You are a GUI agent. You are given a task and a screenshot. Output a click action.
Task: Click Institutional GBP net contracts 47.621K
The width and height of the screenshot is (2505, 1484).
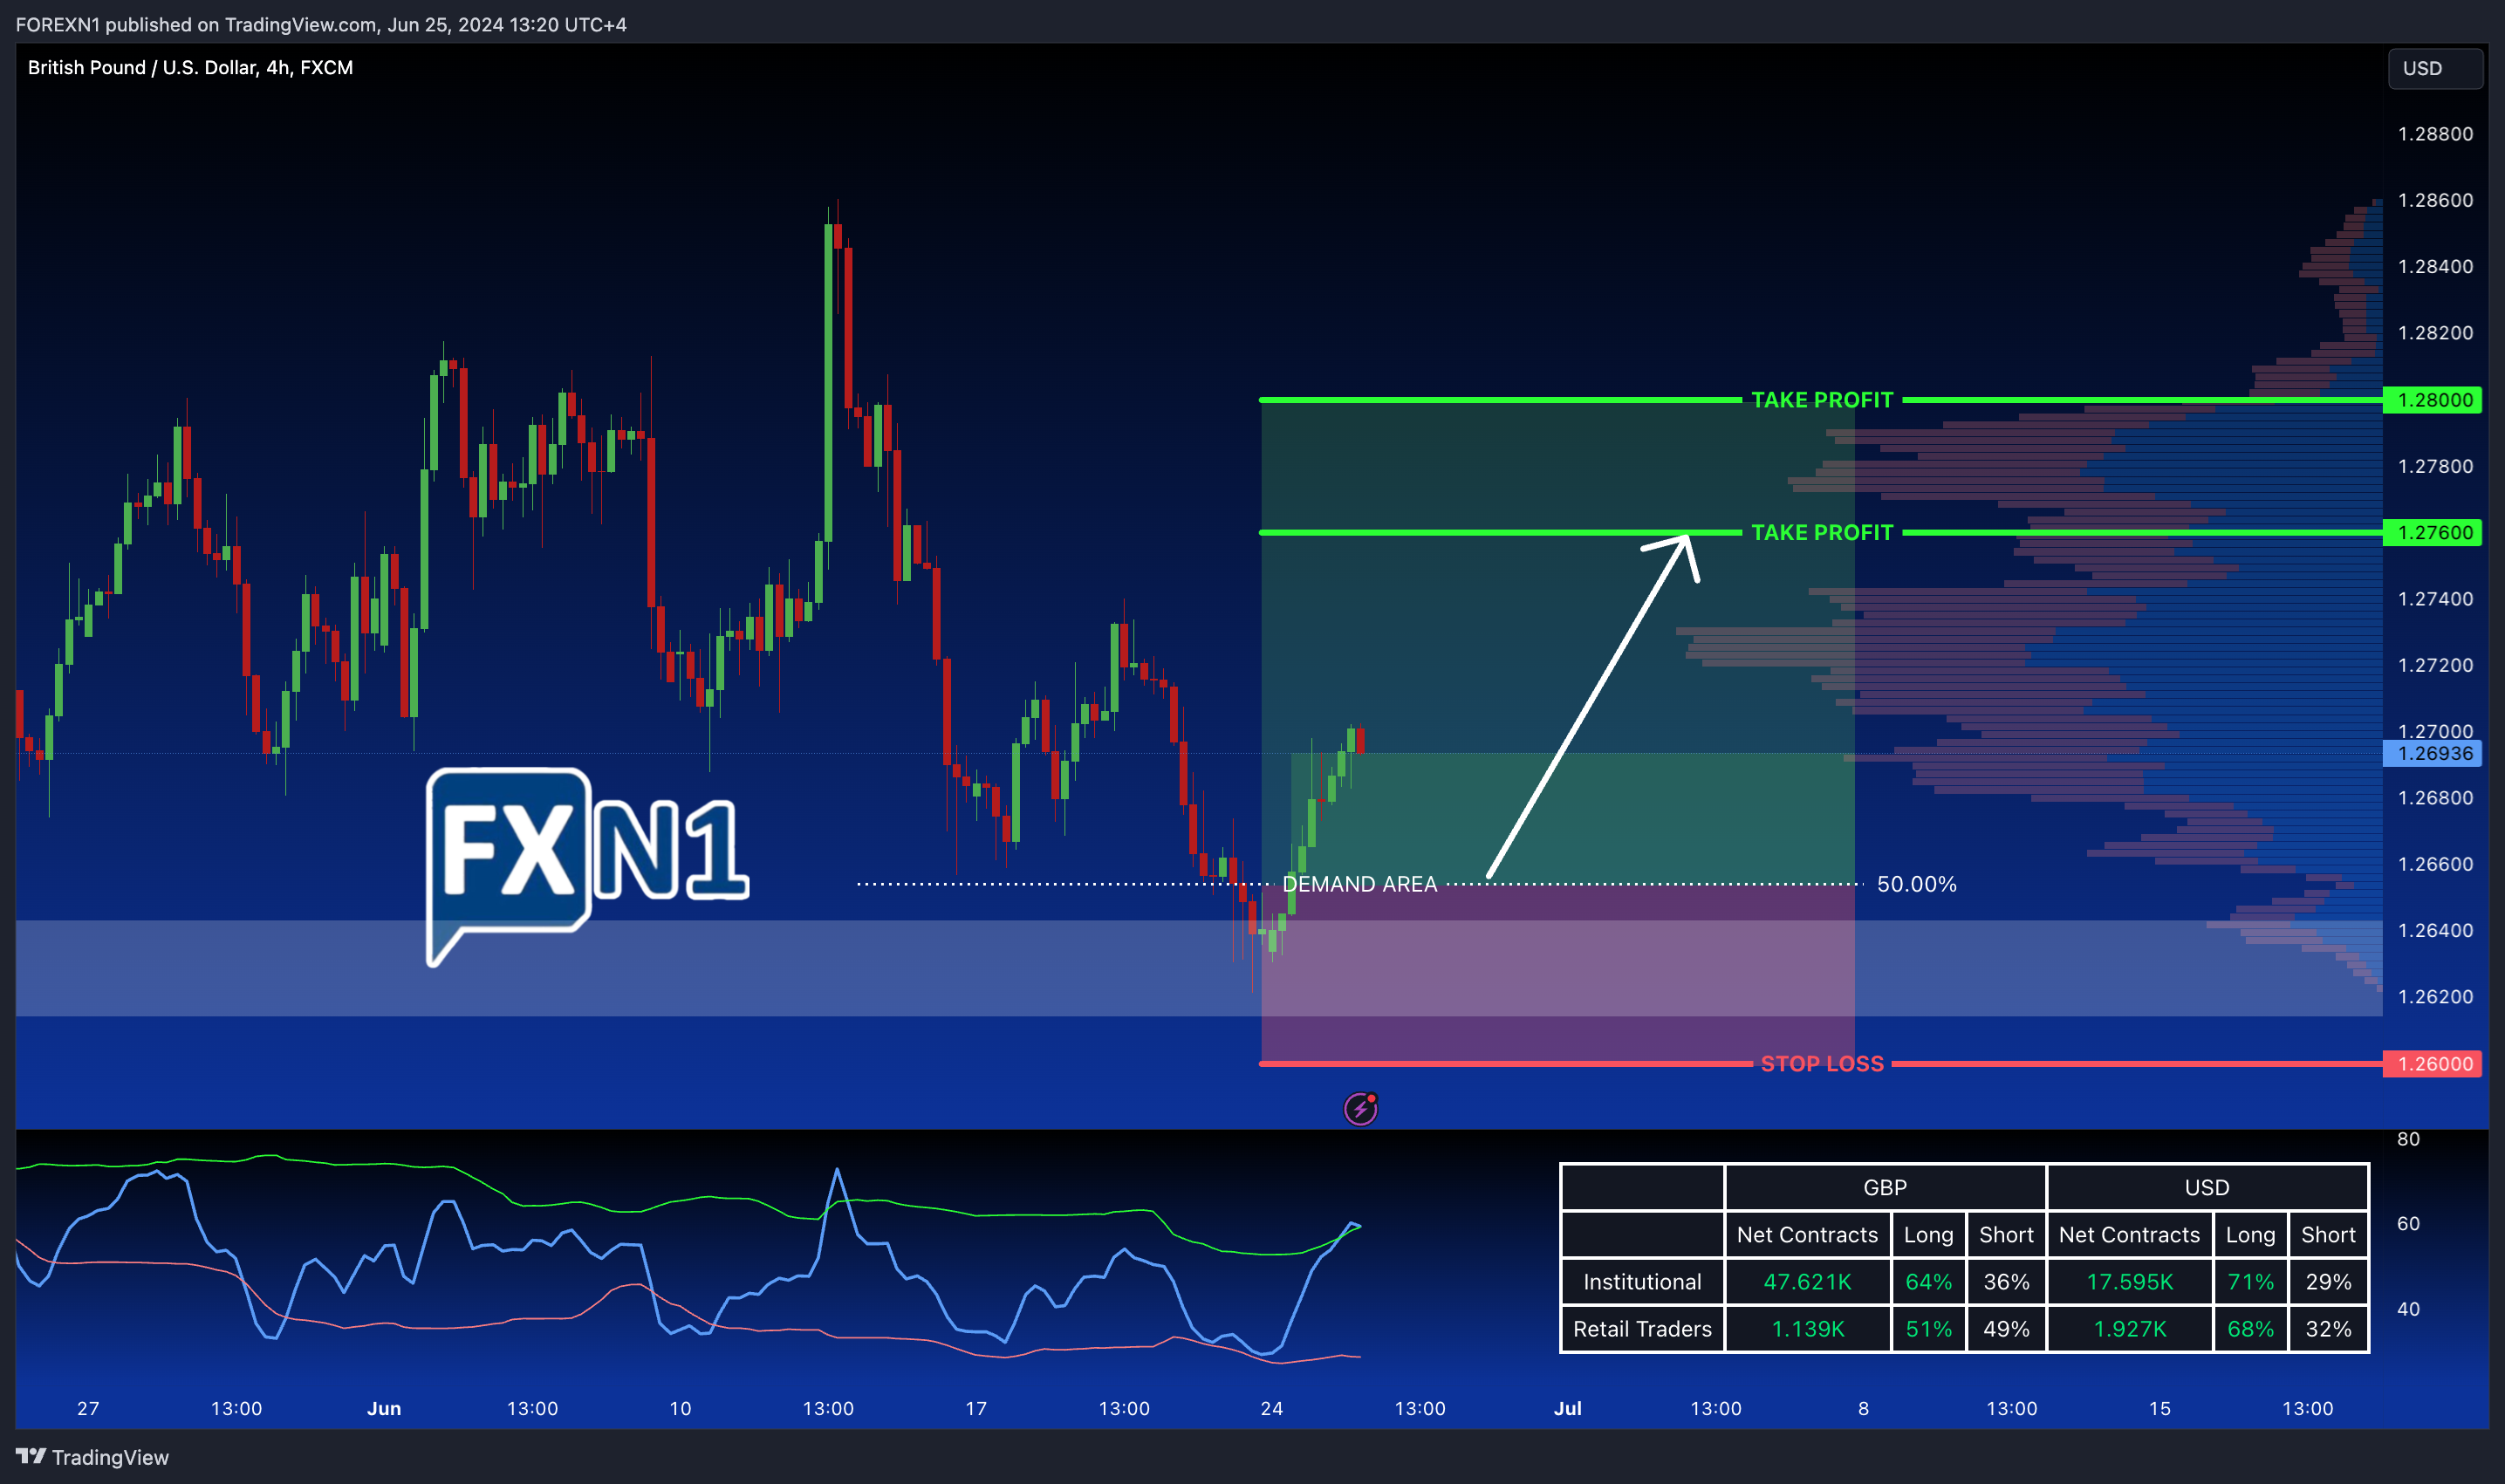1807,1281
